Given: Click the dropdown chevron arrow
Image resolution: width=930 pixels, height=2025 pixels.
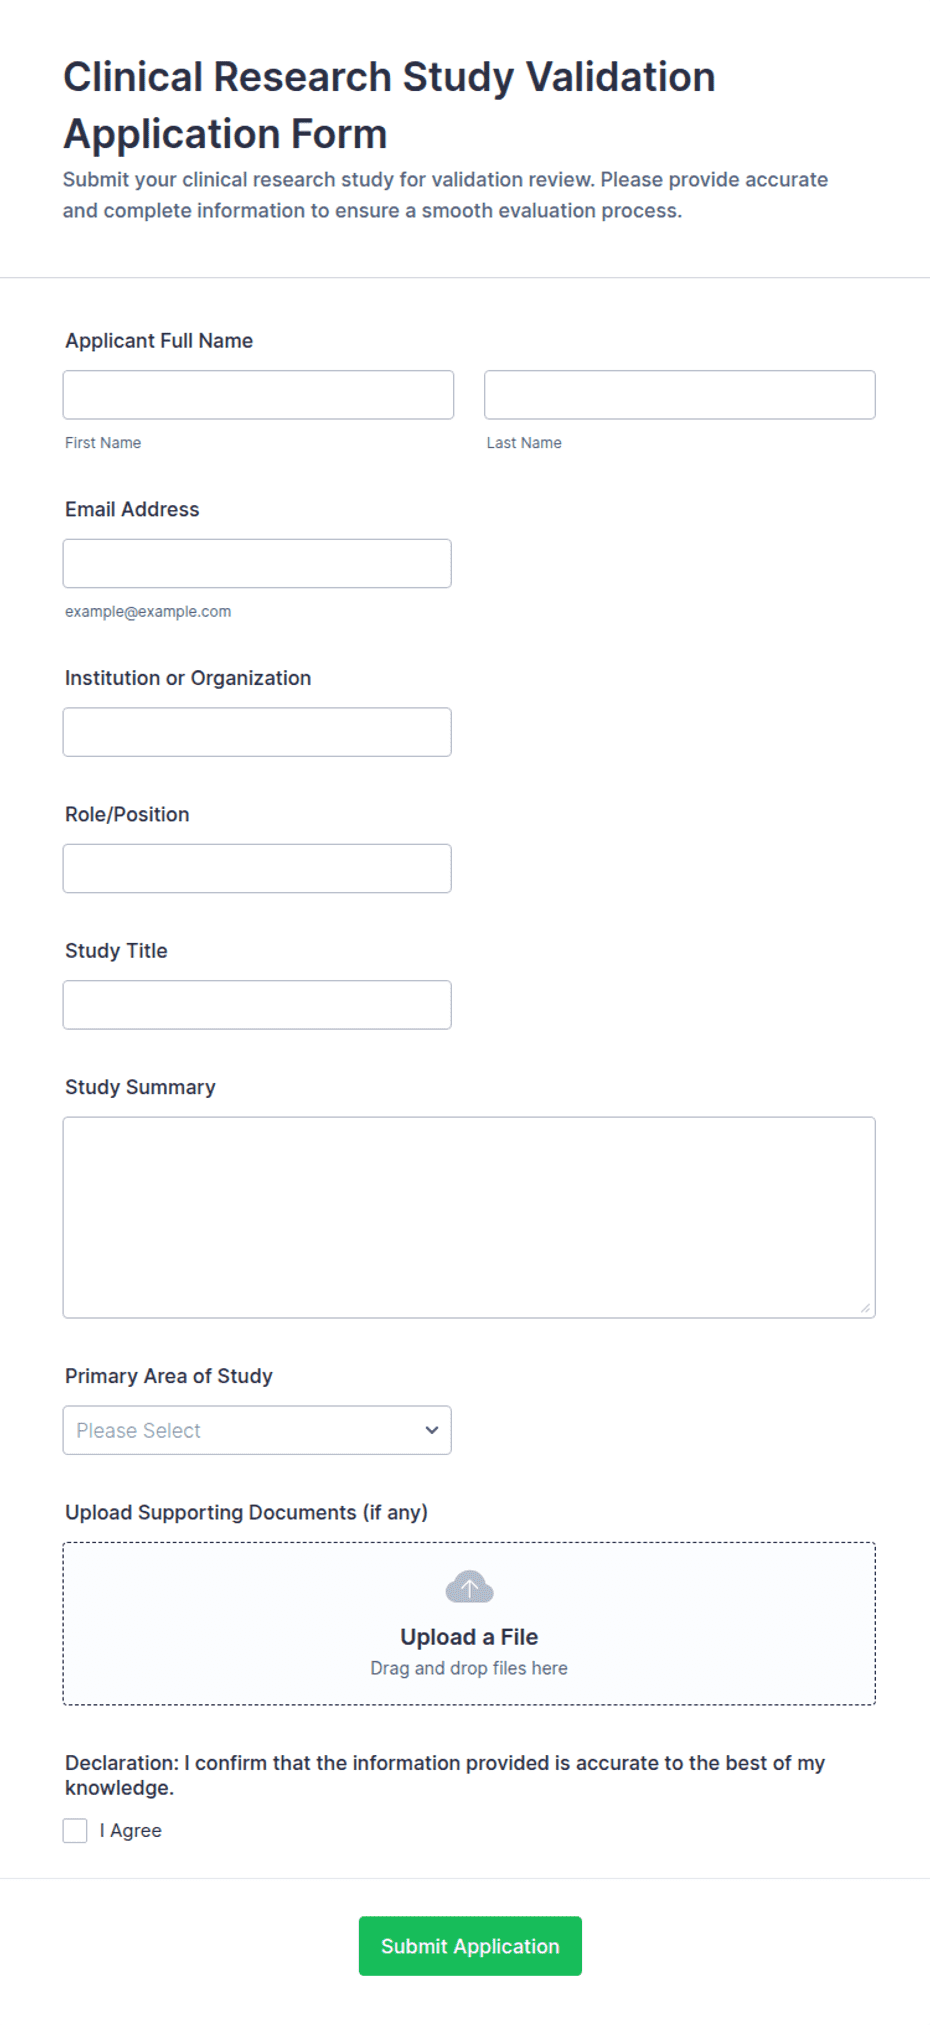Looking at the screenshot, I should coord(432,1430).
